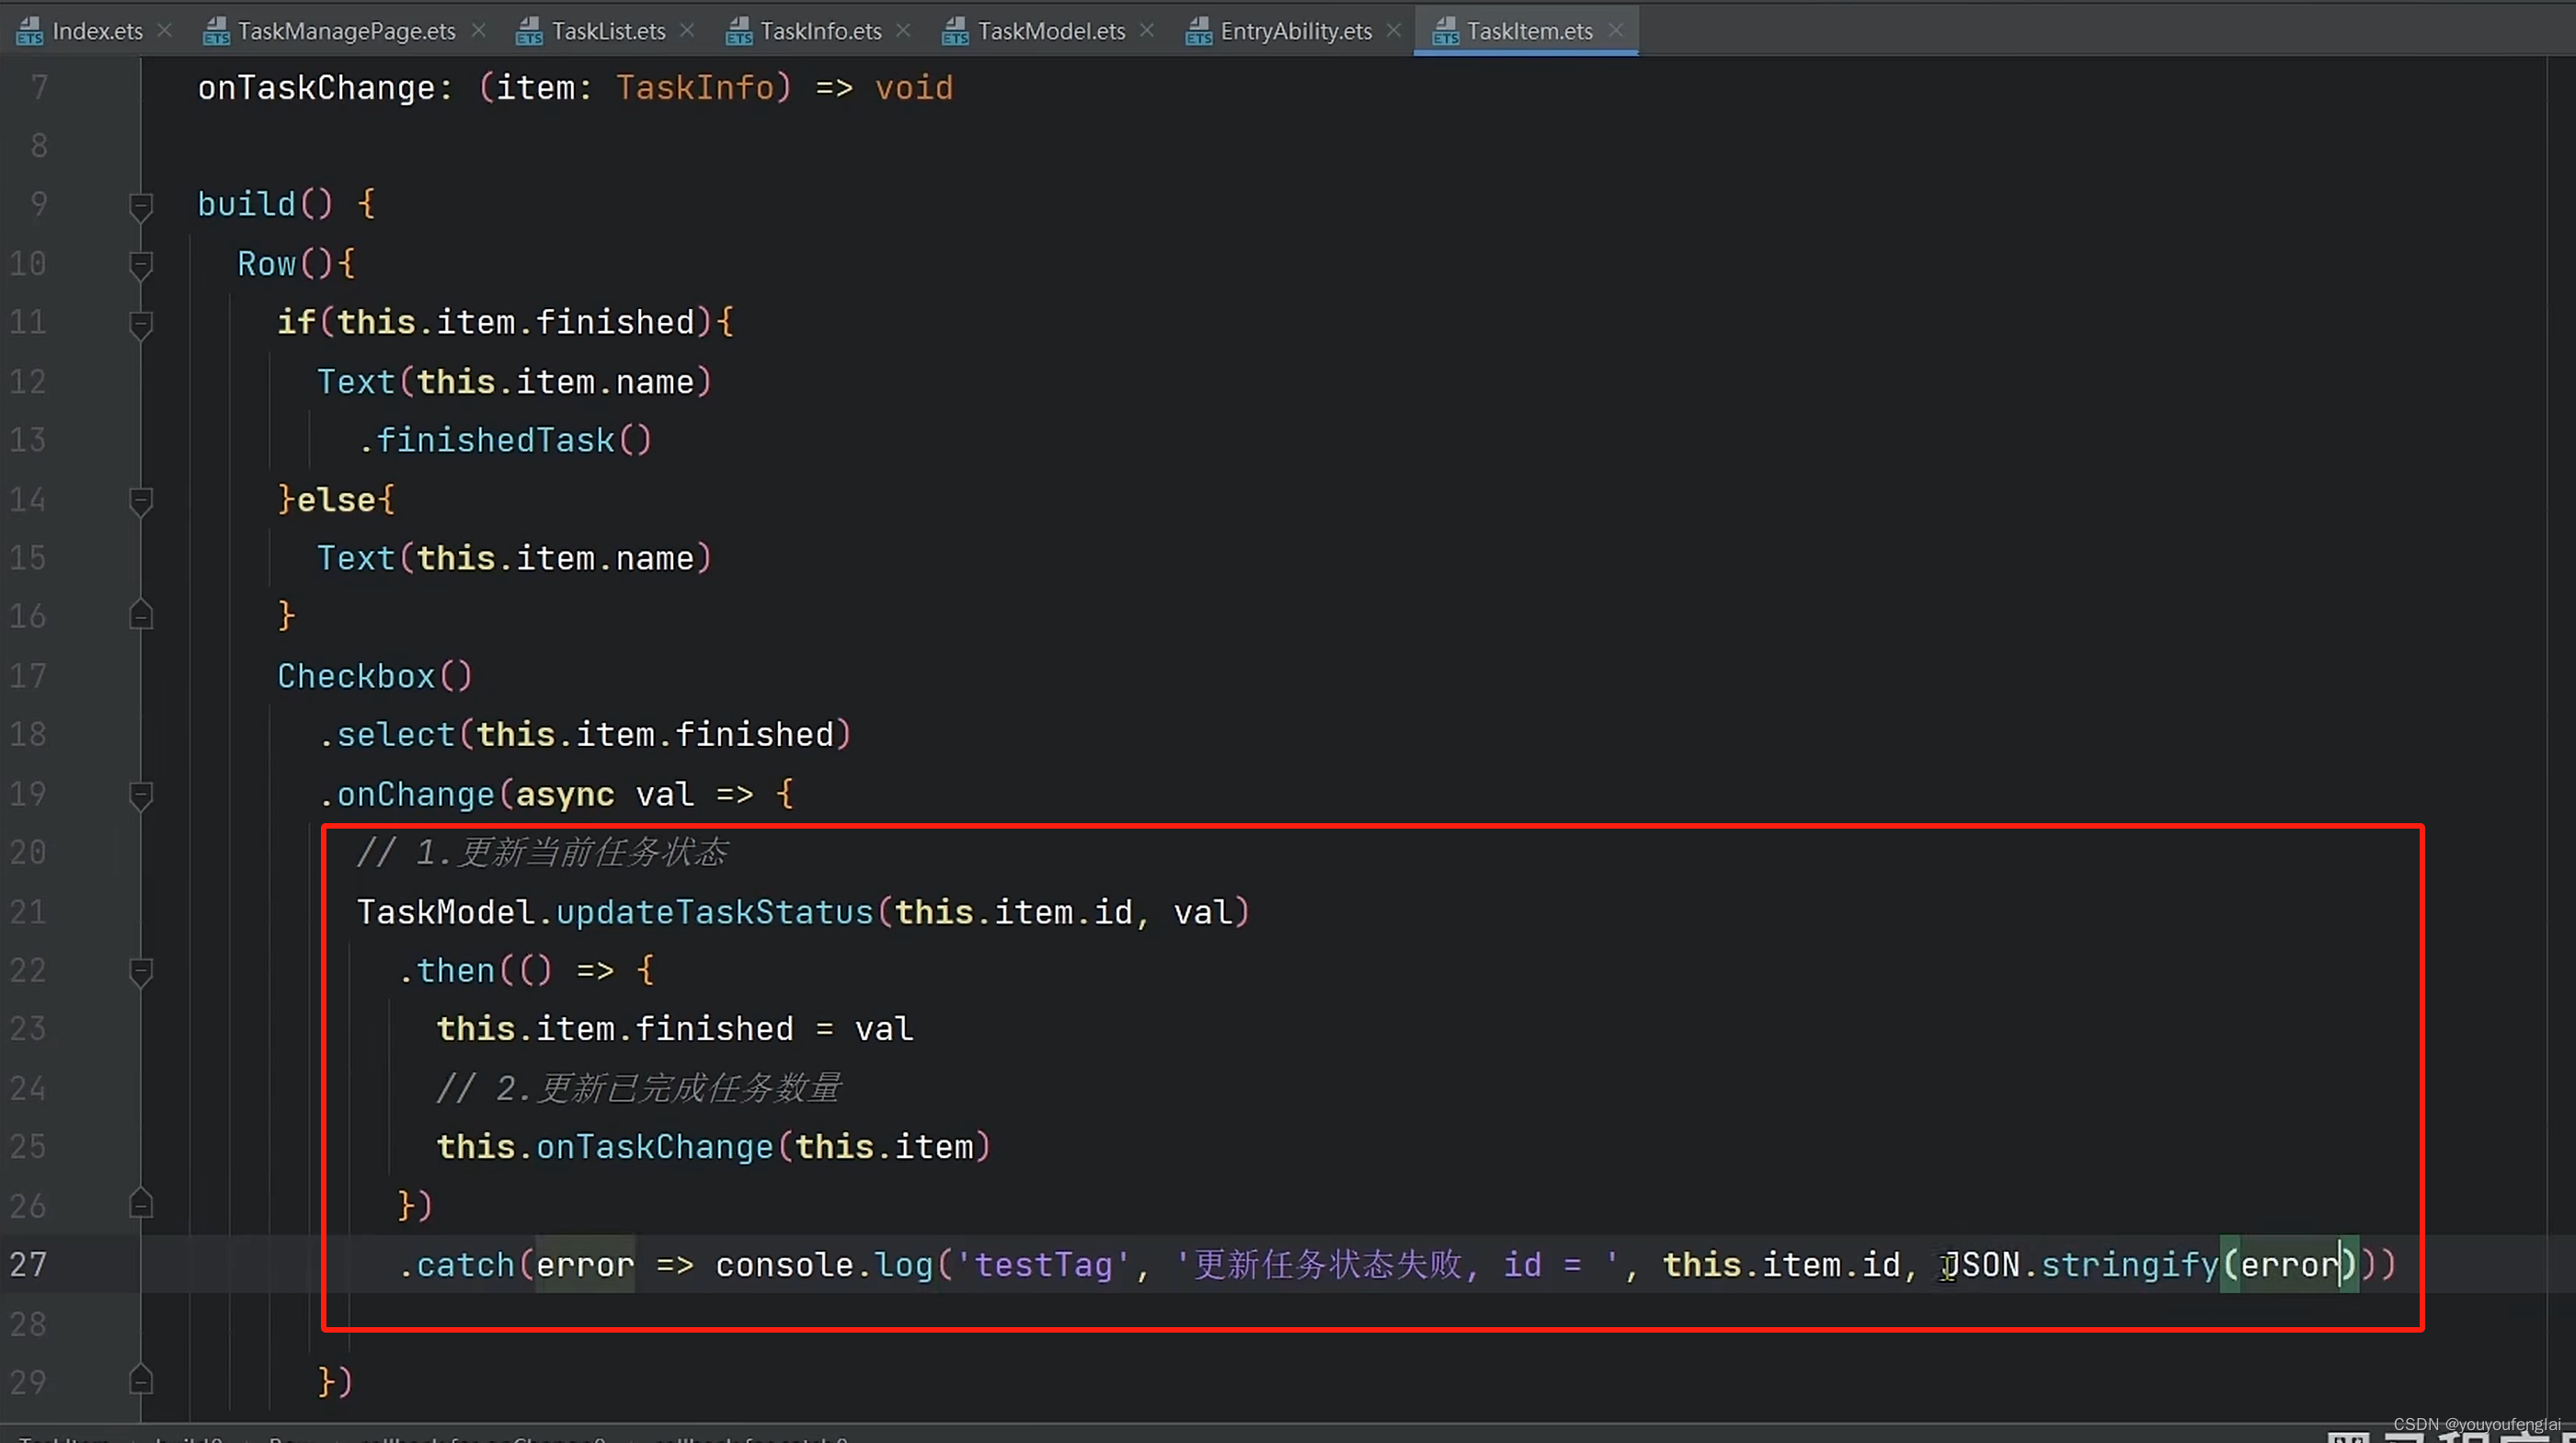Click the fold end marker on line 26

pyautogui.click(x=141, y=1204)
